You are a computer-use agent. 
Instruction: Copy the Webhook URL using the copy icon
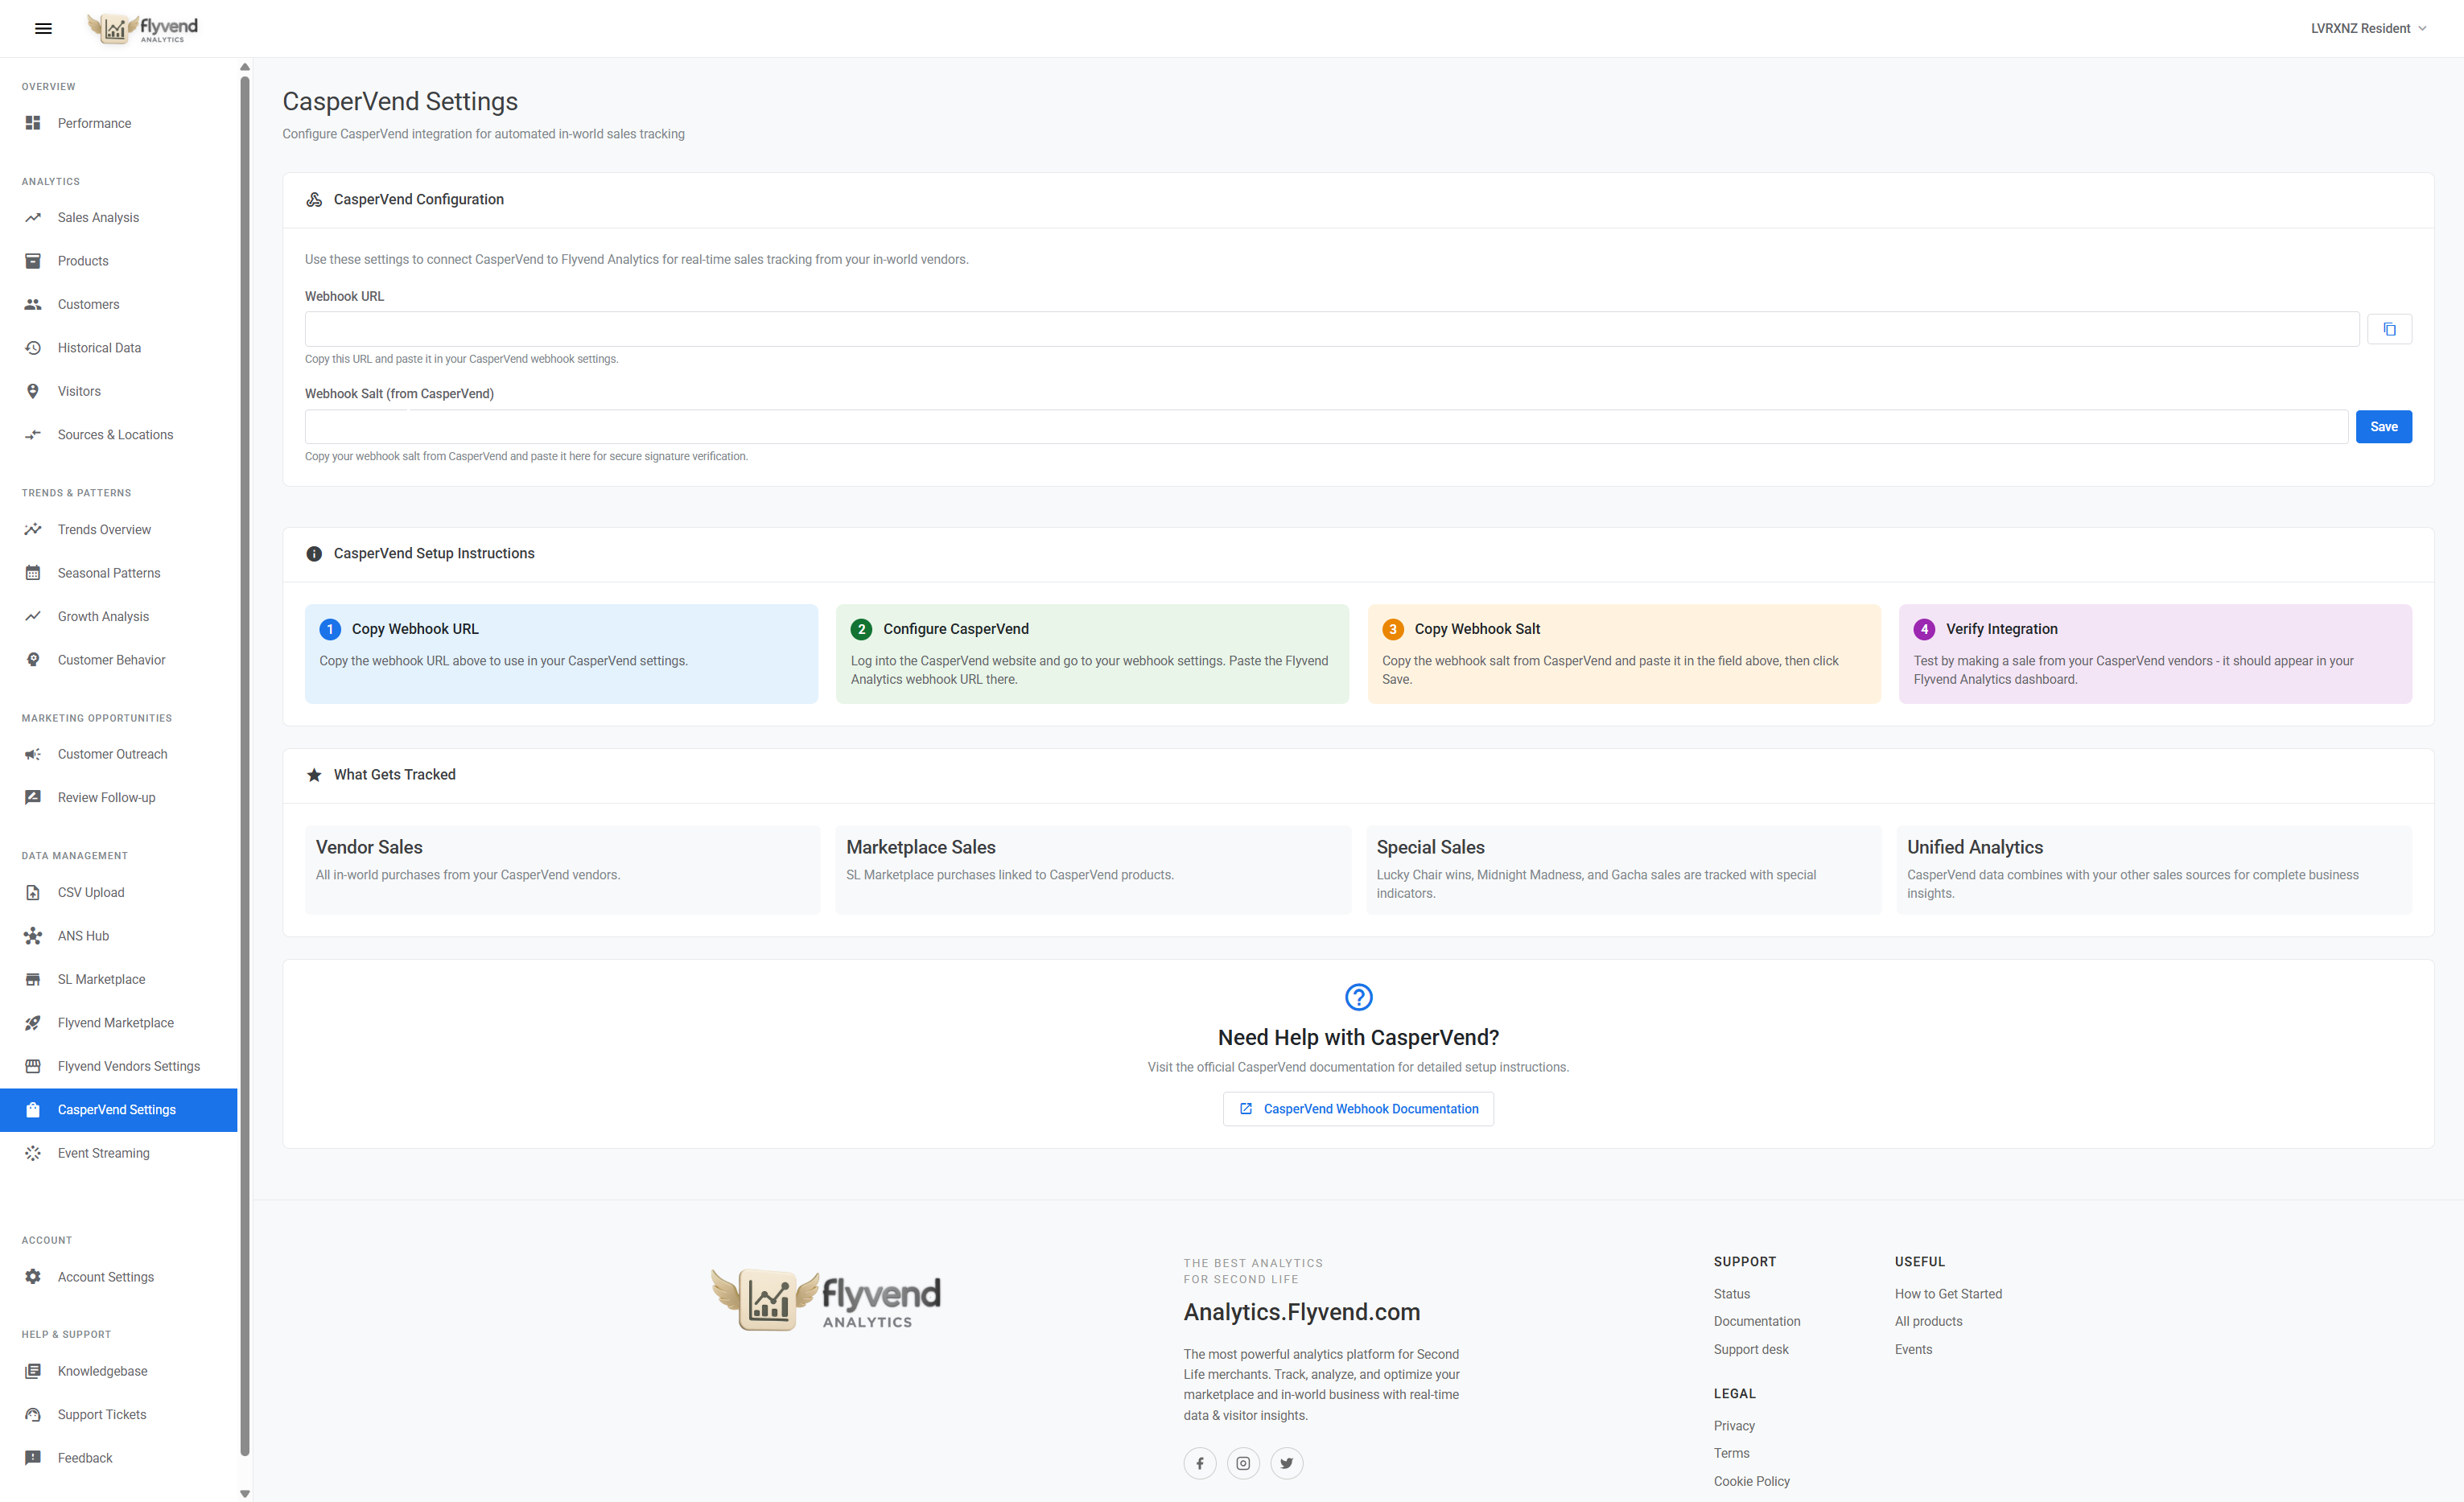point(2390,328)
